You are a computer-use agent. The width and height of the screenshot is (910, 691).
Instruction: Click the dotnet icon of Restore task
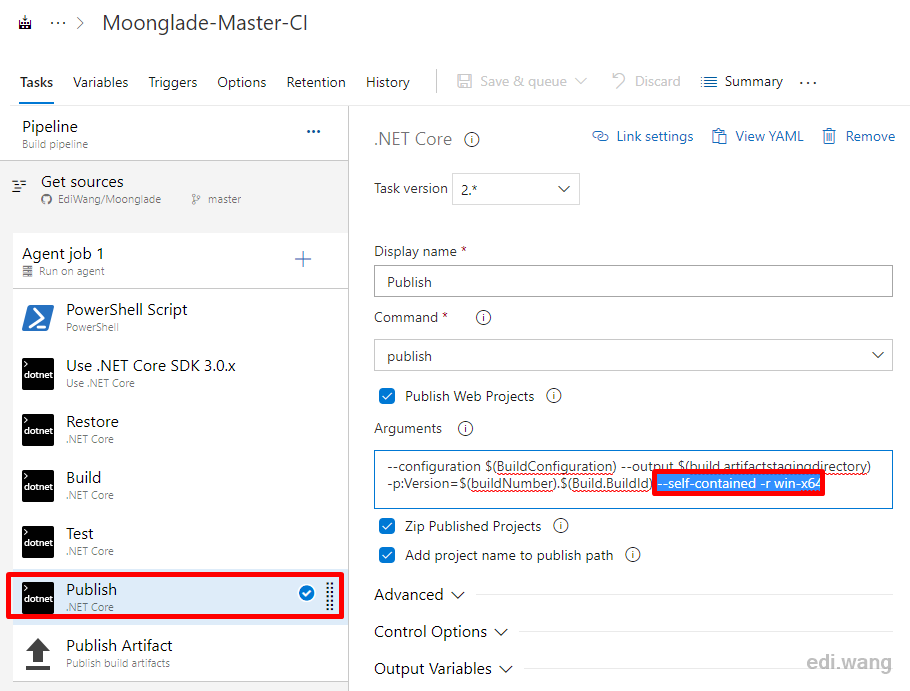[x=38, y=430]
